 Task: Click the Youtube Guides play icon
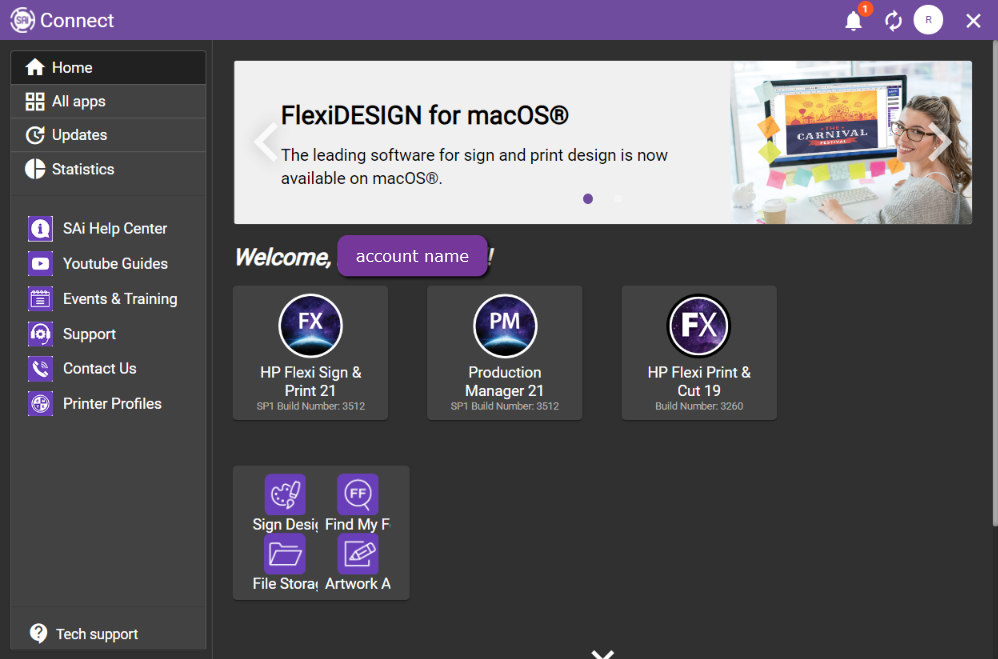point(40,264)
